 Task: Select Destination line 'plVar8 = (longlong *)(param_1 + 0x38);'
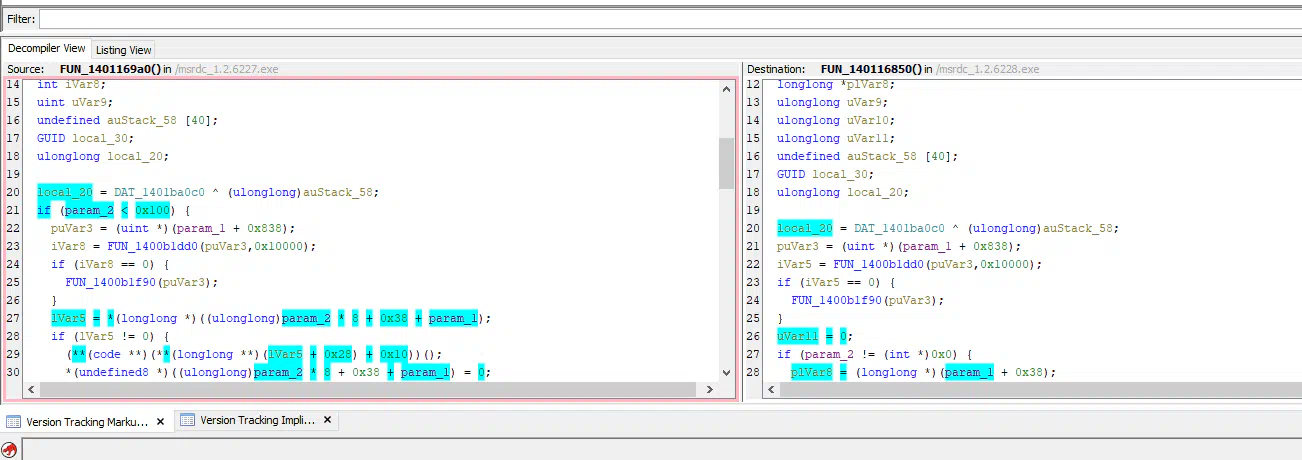[x=923, y=372]
